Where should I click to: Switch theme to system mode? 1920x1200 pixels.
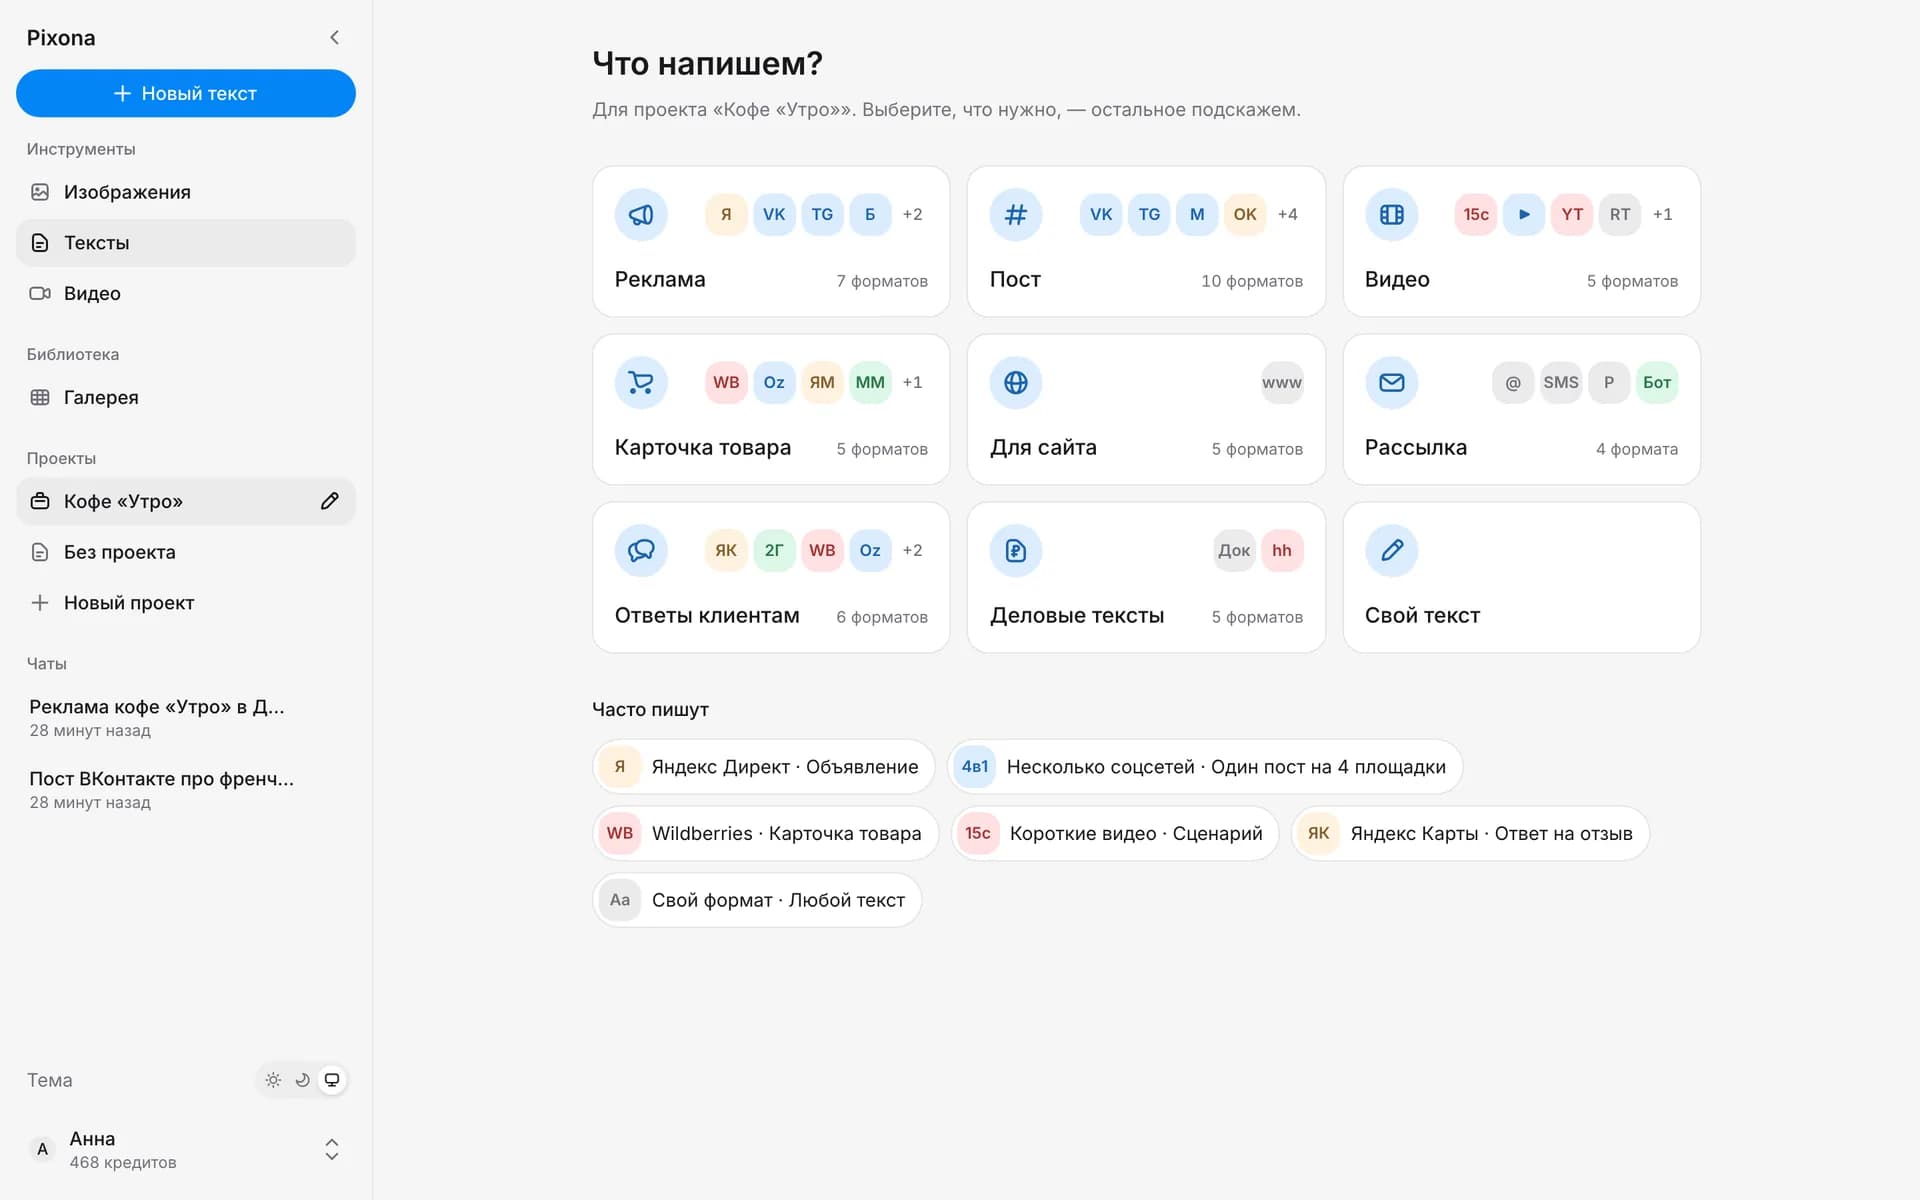pos(332,1080)
